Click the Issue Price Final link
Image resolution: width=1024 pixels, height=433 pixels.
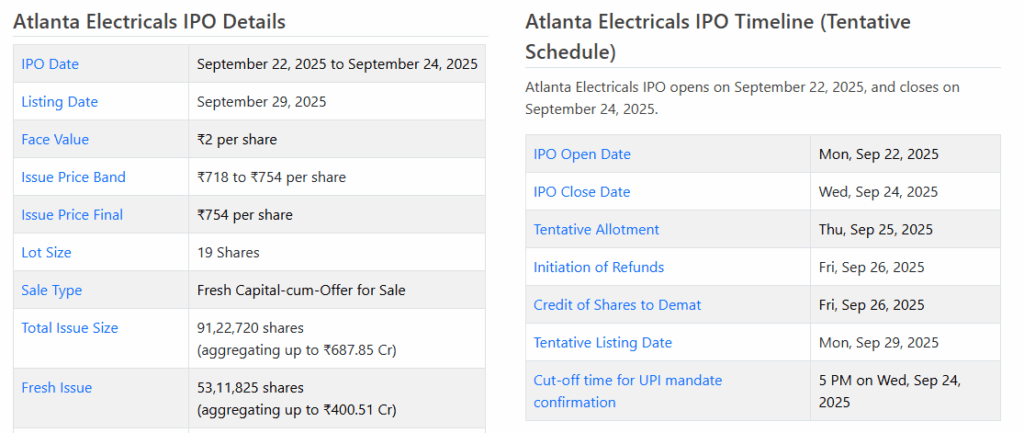73,215
